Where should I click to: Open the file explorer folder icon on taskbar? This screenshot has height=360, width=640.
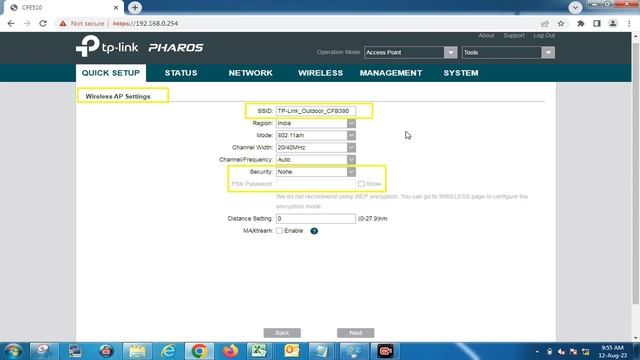point(137,351)
